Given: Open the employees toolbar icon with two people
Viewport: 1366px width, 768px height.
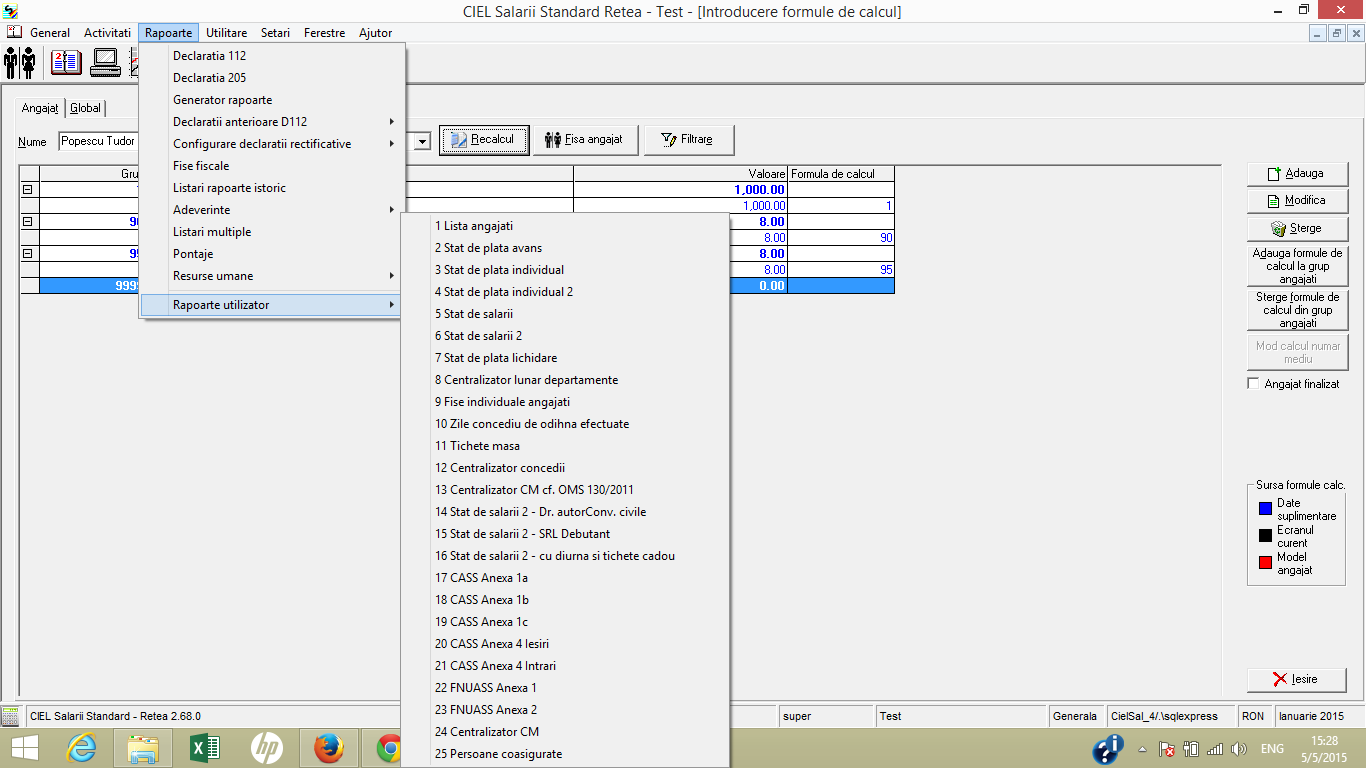Looking at the screenshot, I should coord(20,62).
